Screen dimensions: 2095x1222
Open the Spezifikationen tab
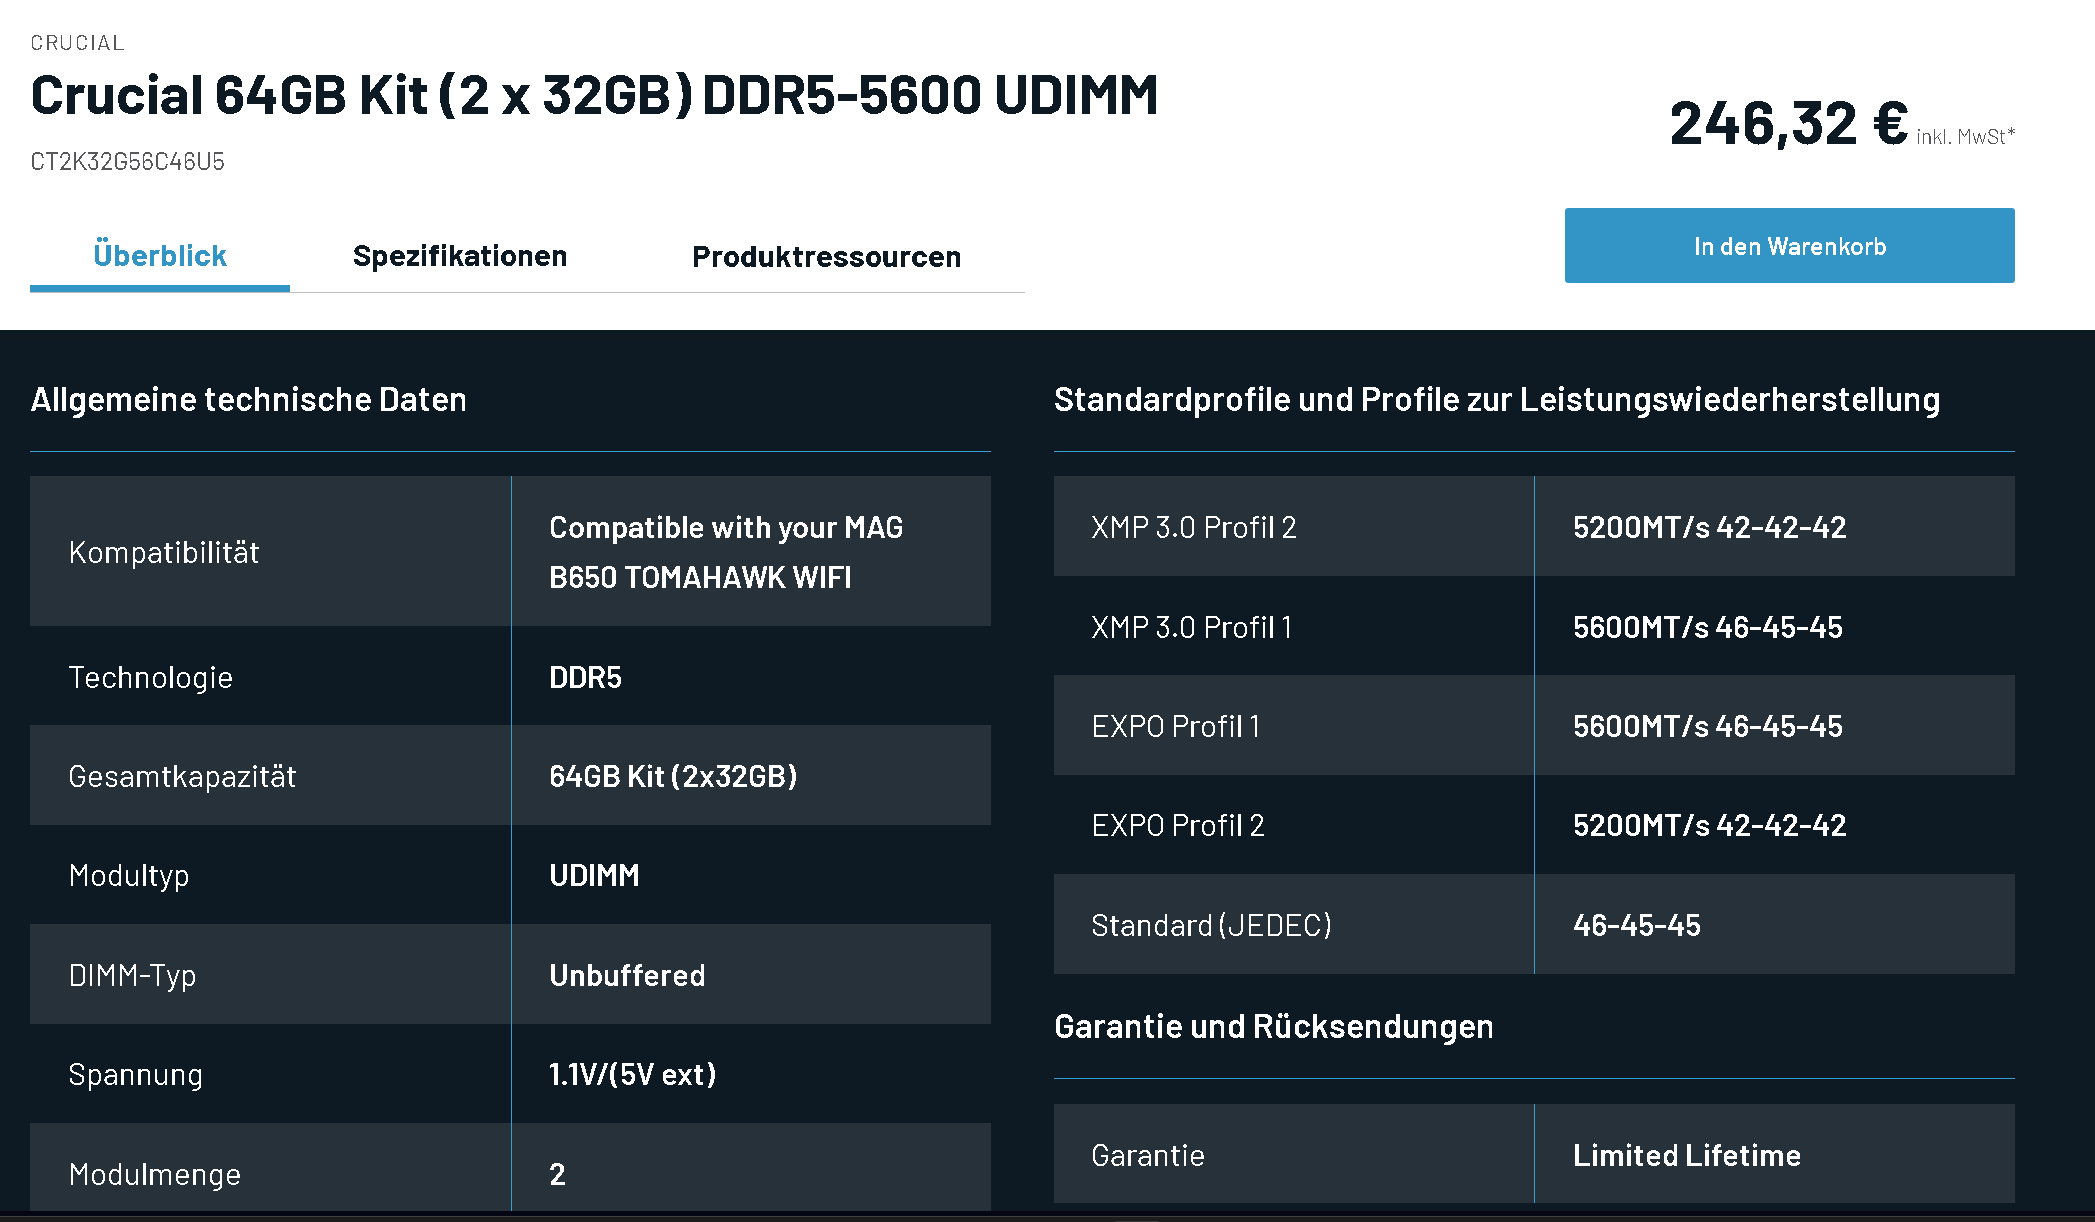click(x=460, y=256)
